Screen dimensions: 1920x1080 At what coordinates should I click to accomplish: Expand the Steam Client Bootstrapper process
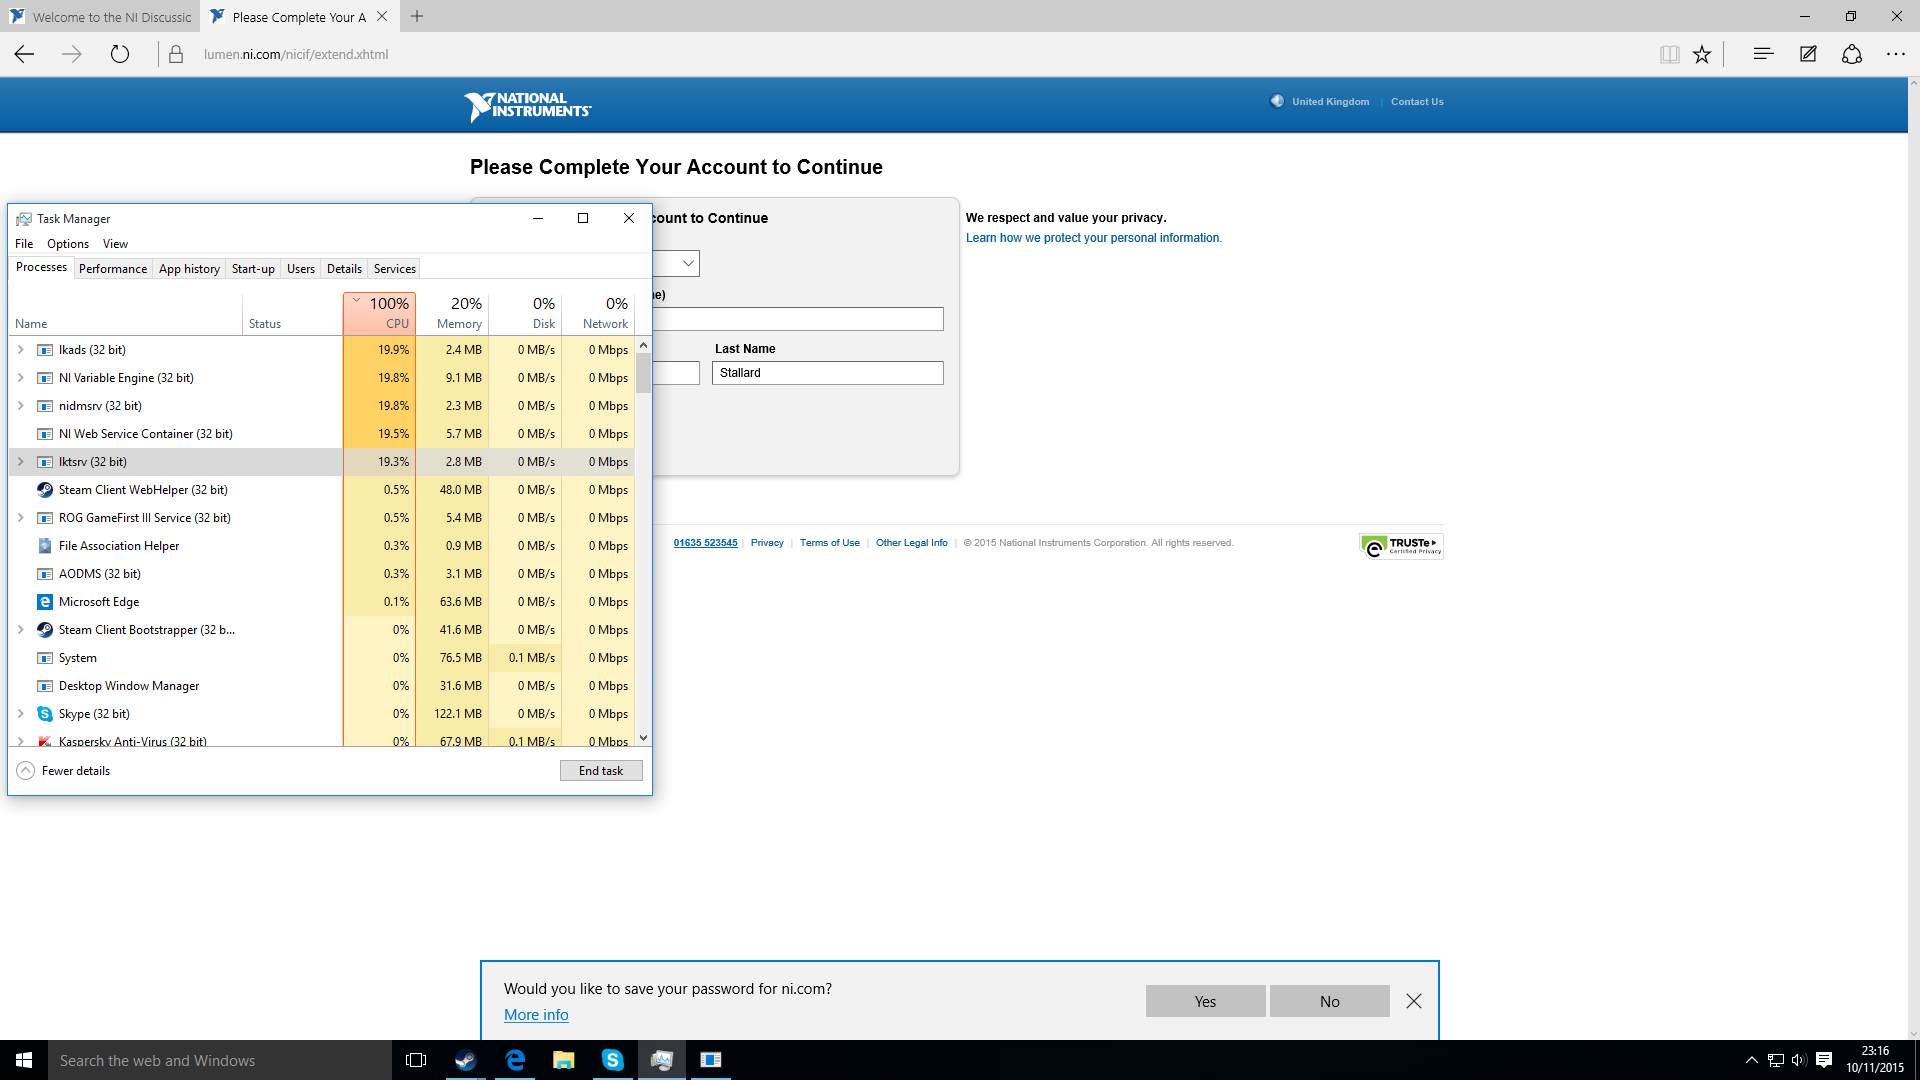click(18, 629)
